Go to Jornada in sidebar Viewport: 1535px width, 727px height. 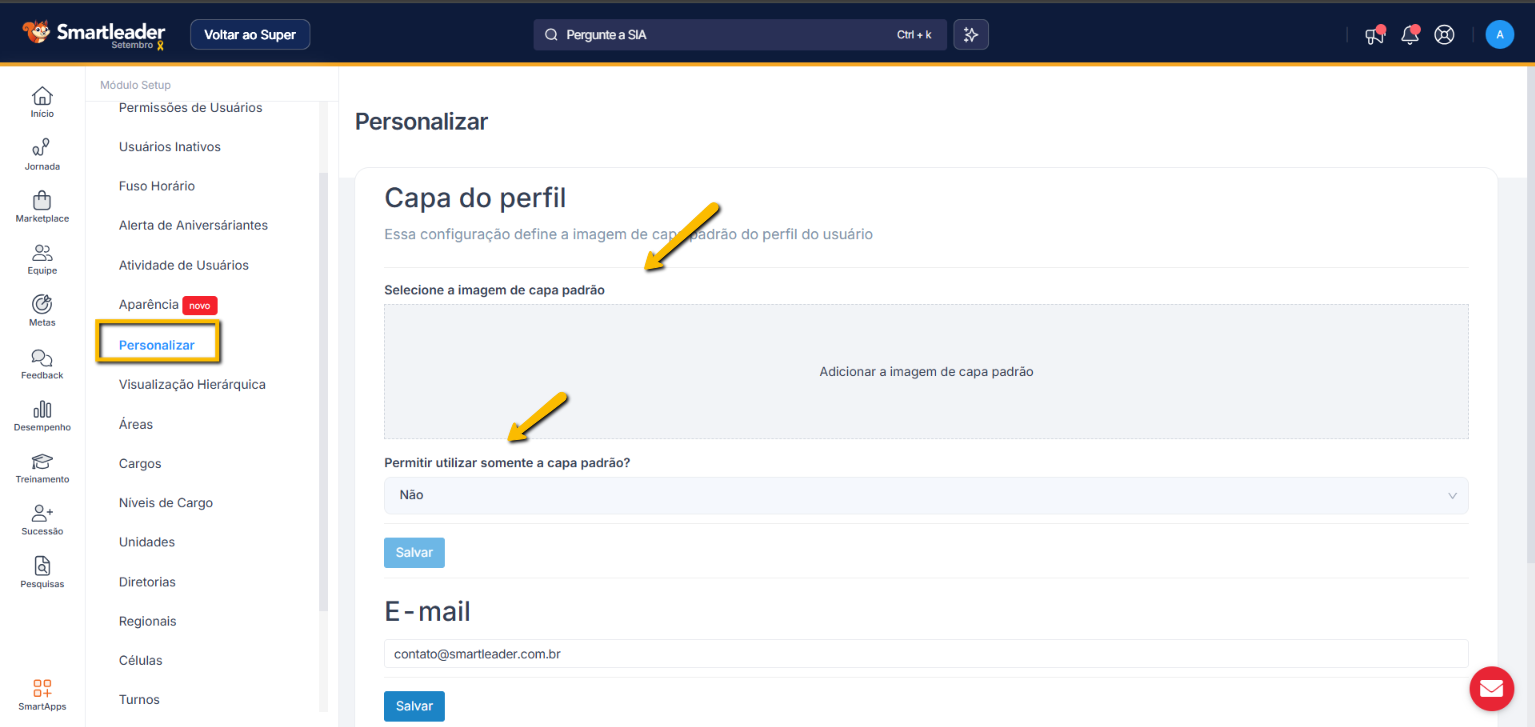(42, 149)
